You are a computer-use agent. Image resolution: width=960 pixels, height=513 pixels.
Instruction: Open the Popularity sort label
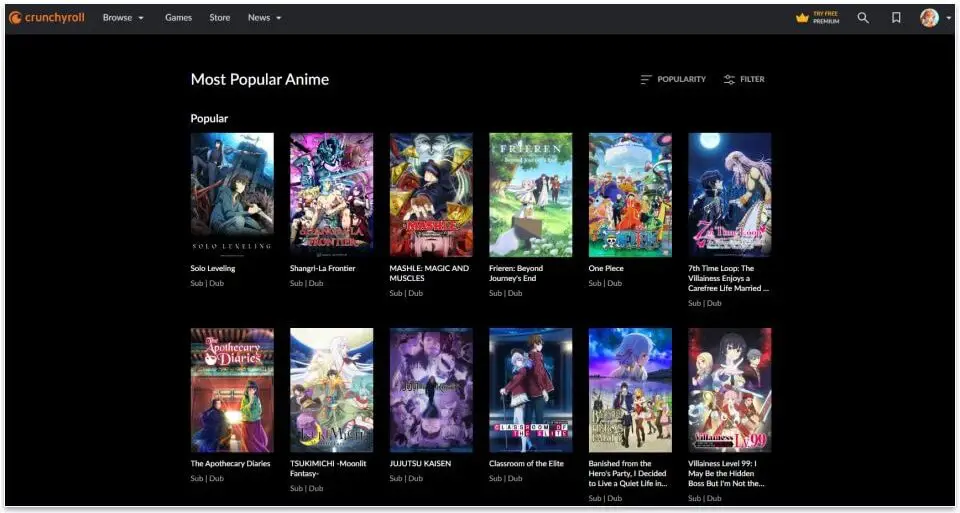(681, 80)
